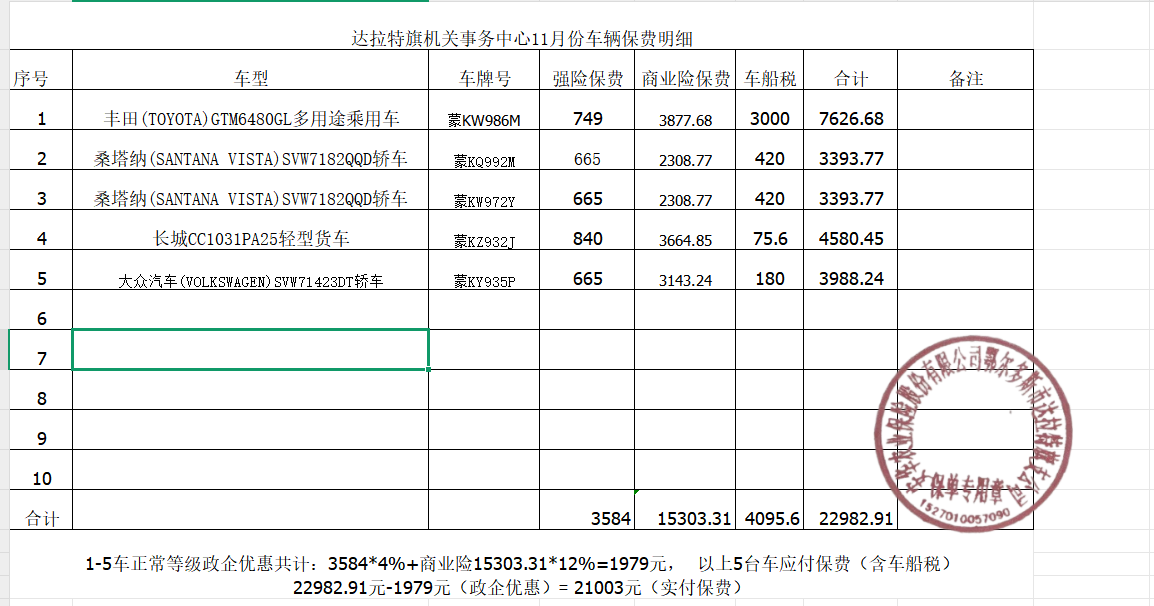The image size is (1154, 606).
Task: Click the spreadsheet title cell about 11月份车辆保费明细
Action: [521, 39]
